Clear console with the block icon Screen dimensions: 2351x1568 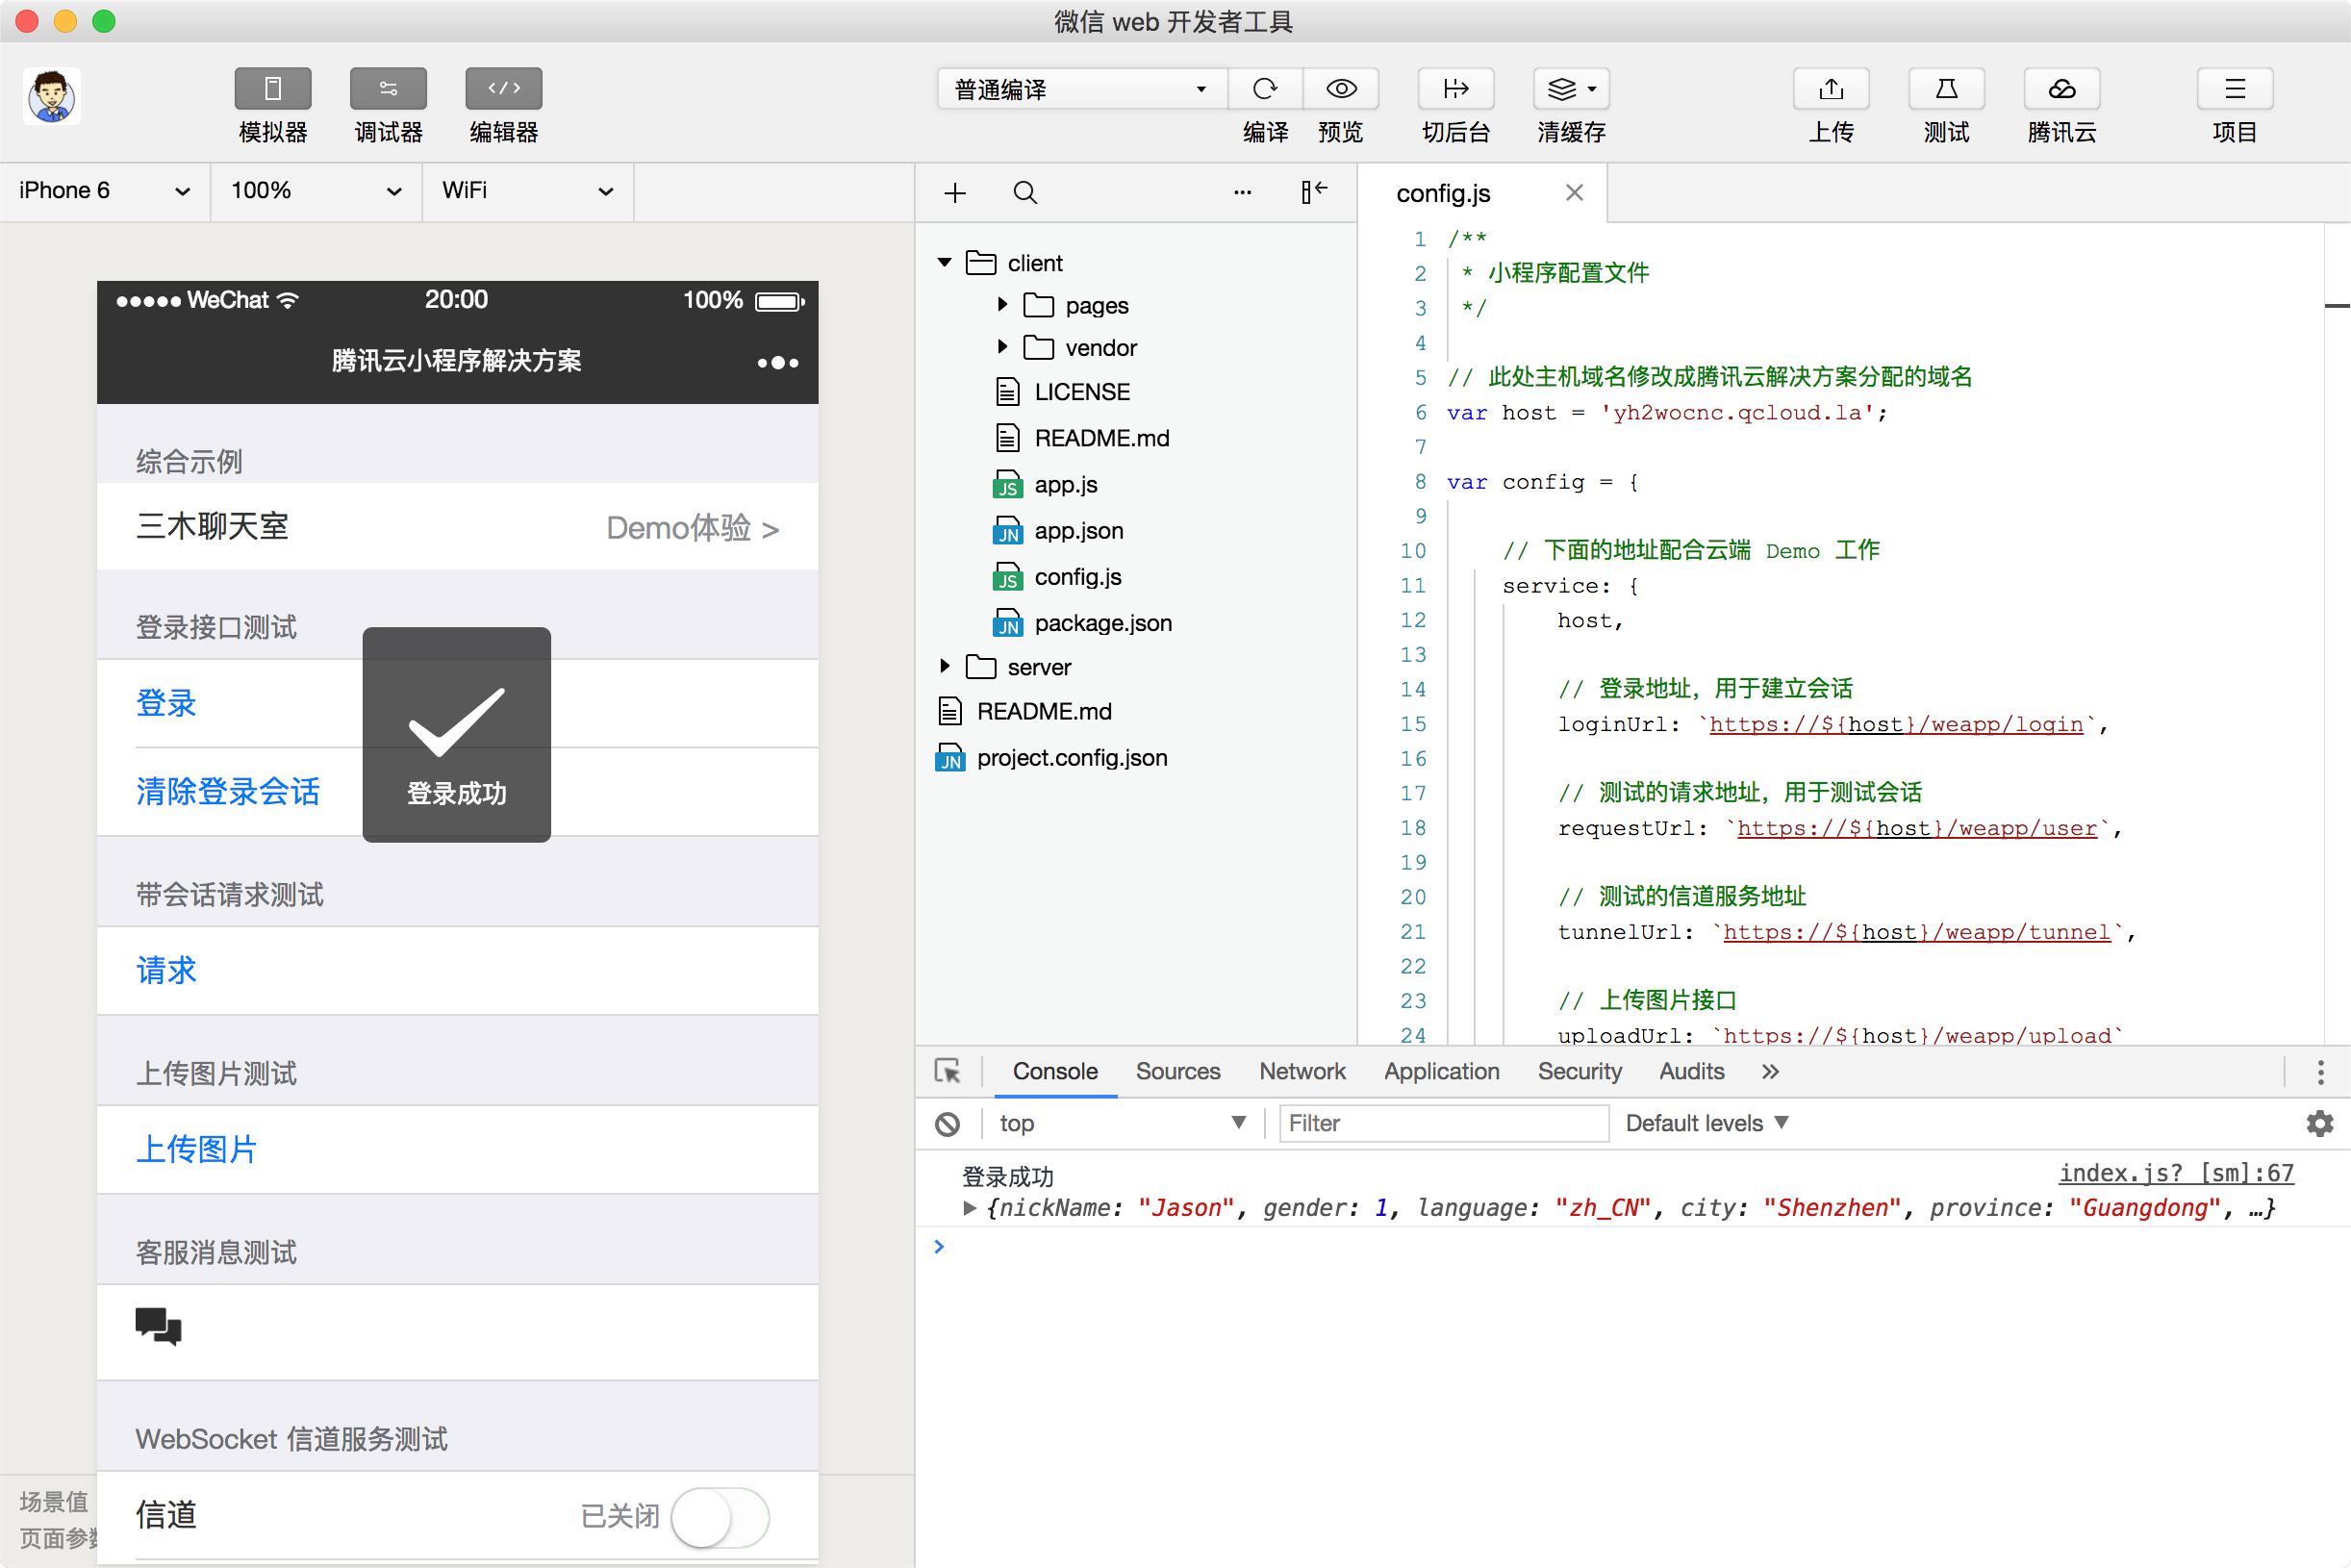point(947,1123)
